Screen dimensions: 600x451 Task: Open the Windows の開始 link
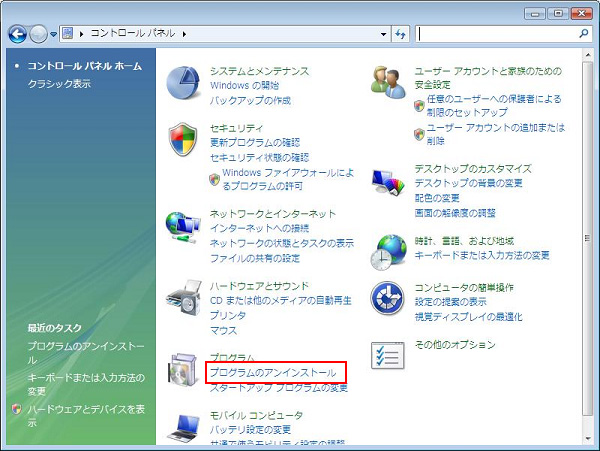coord(245,85)
